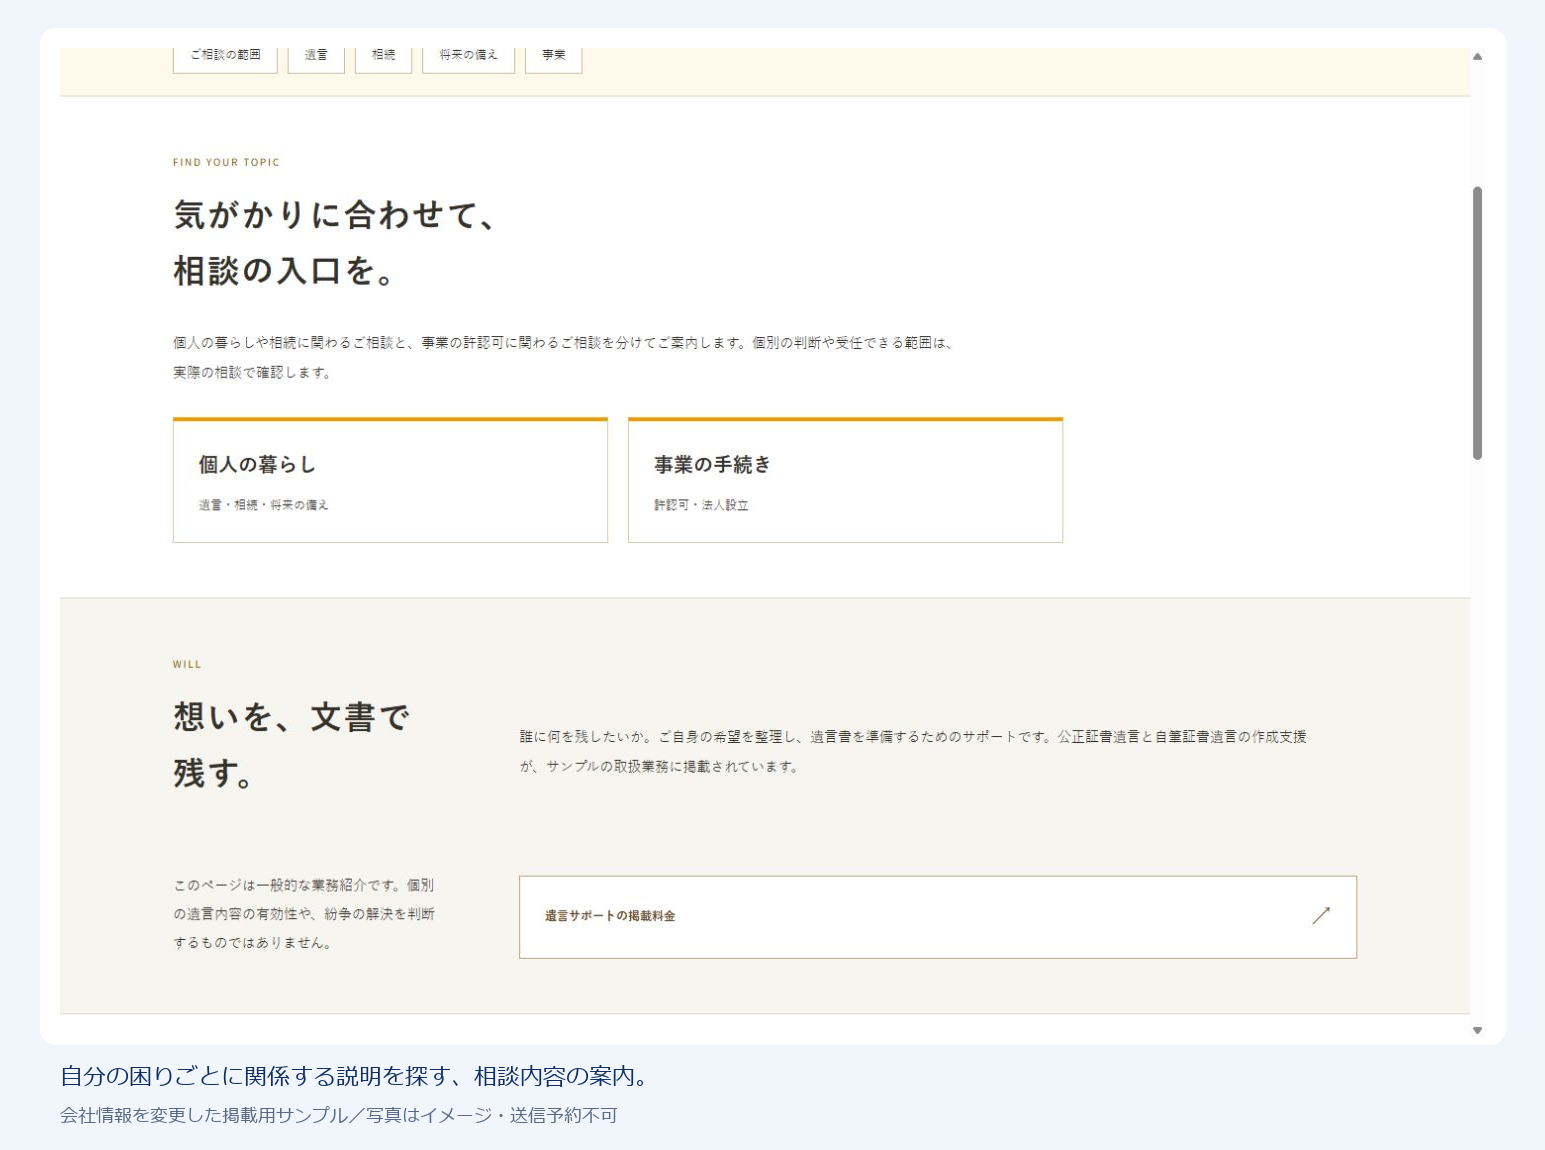This screenshot has width=1545, height=1150.
Task: Open the 個人の暮らし topic card
Action: [x=390, y=480]
